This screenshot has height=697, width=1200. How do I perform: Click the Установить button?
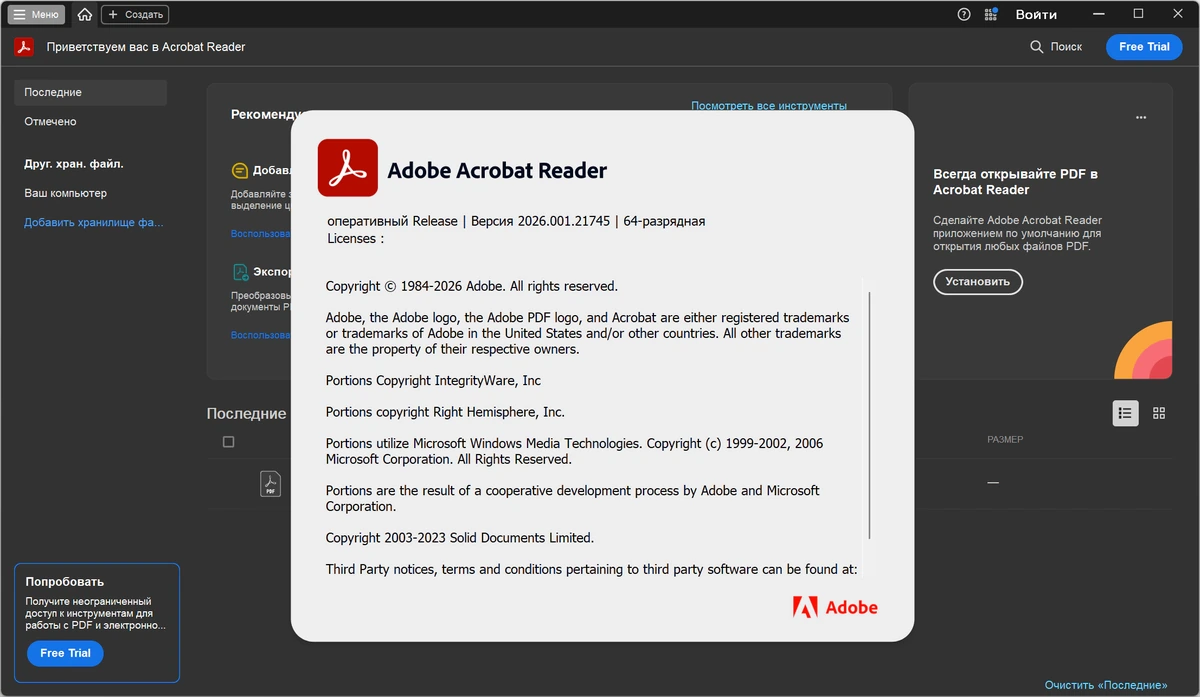(x=978, y=282)
